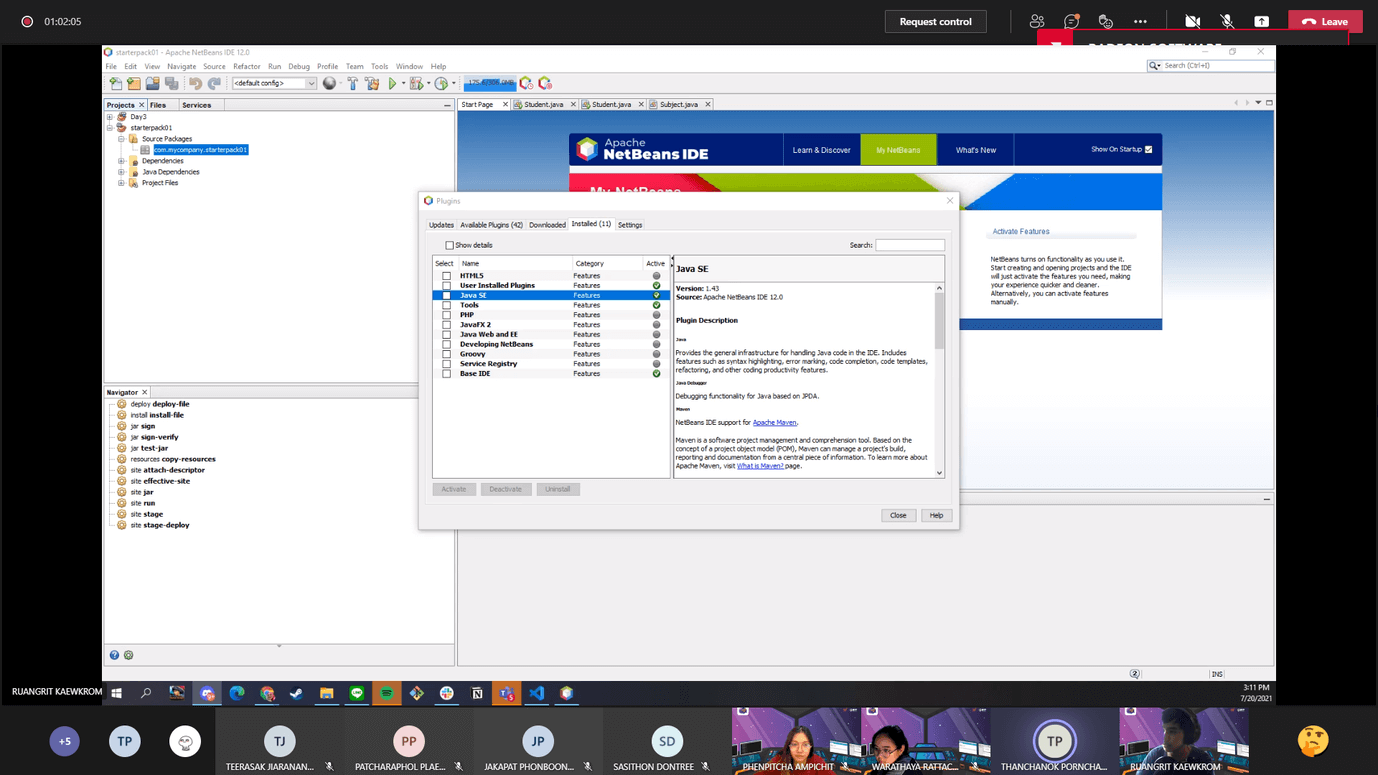The width and height of the screenshot is (1378, 775).
Task: Click Debug Project toolbar icon
Action: pyautogui.click(x=417, y=83)
